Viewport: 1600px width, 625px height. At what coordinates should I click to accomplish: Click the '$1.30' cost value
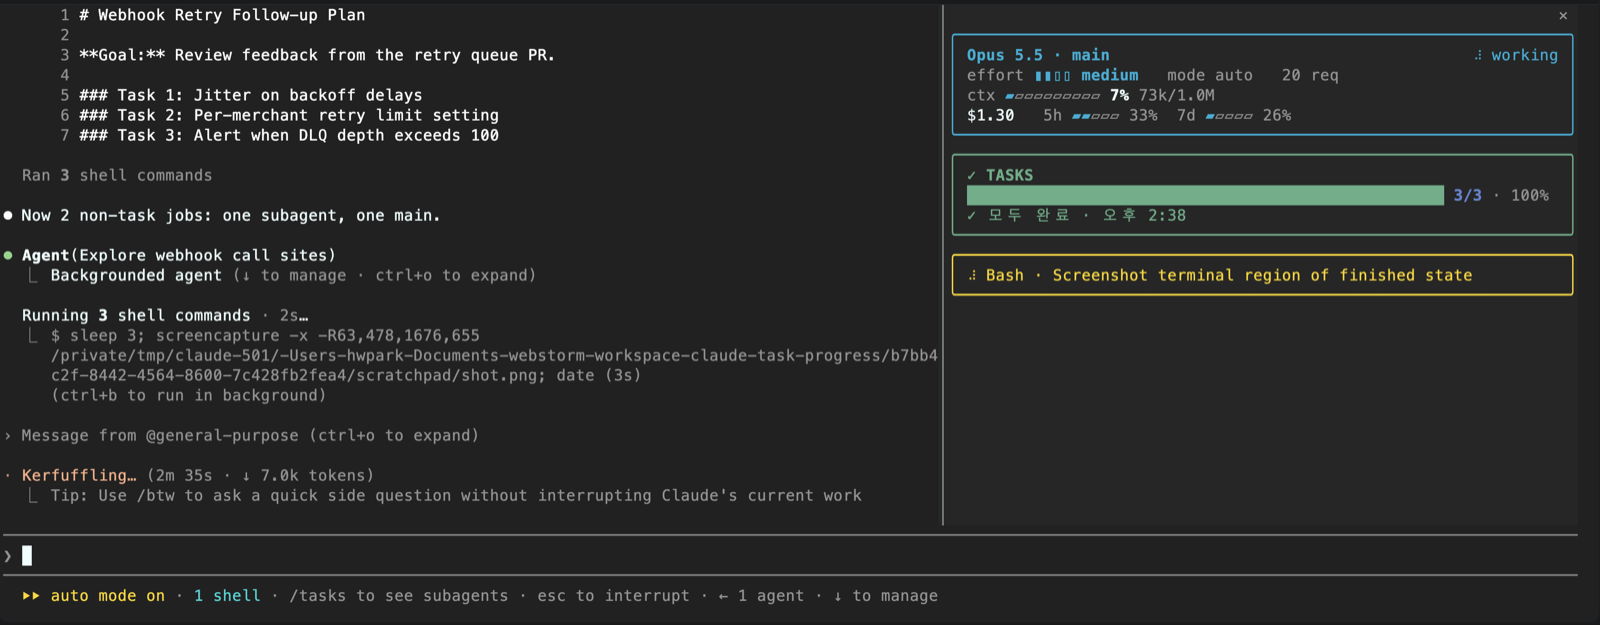990,115
